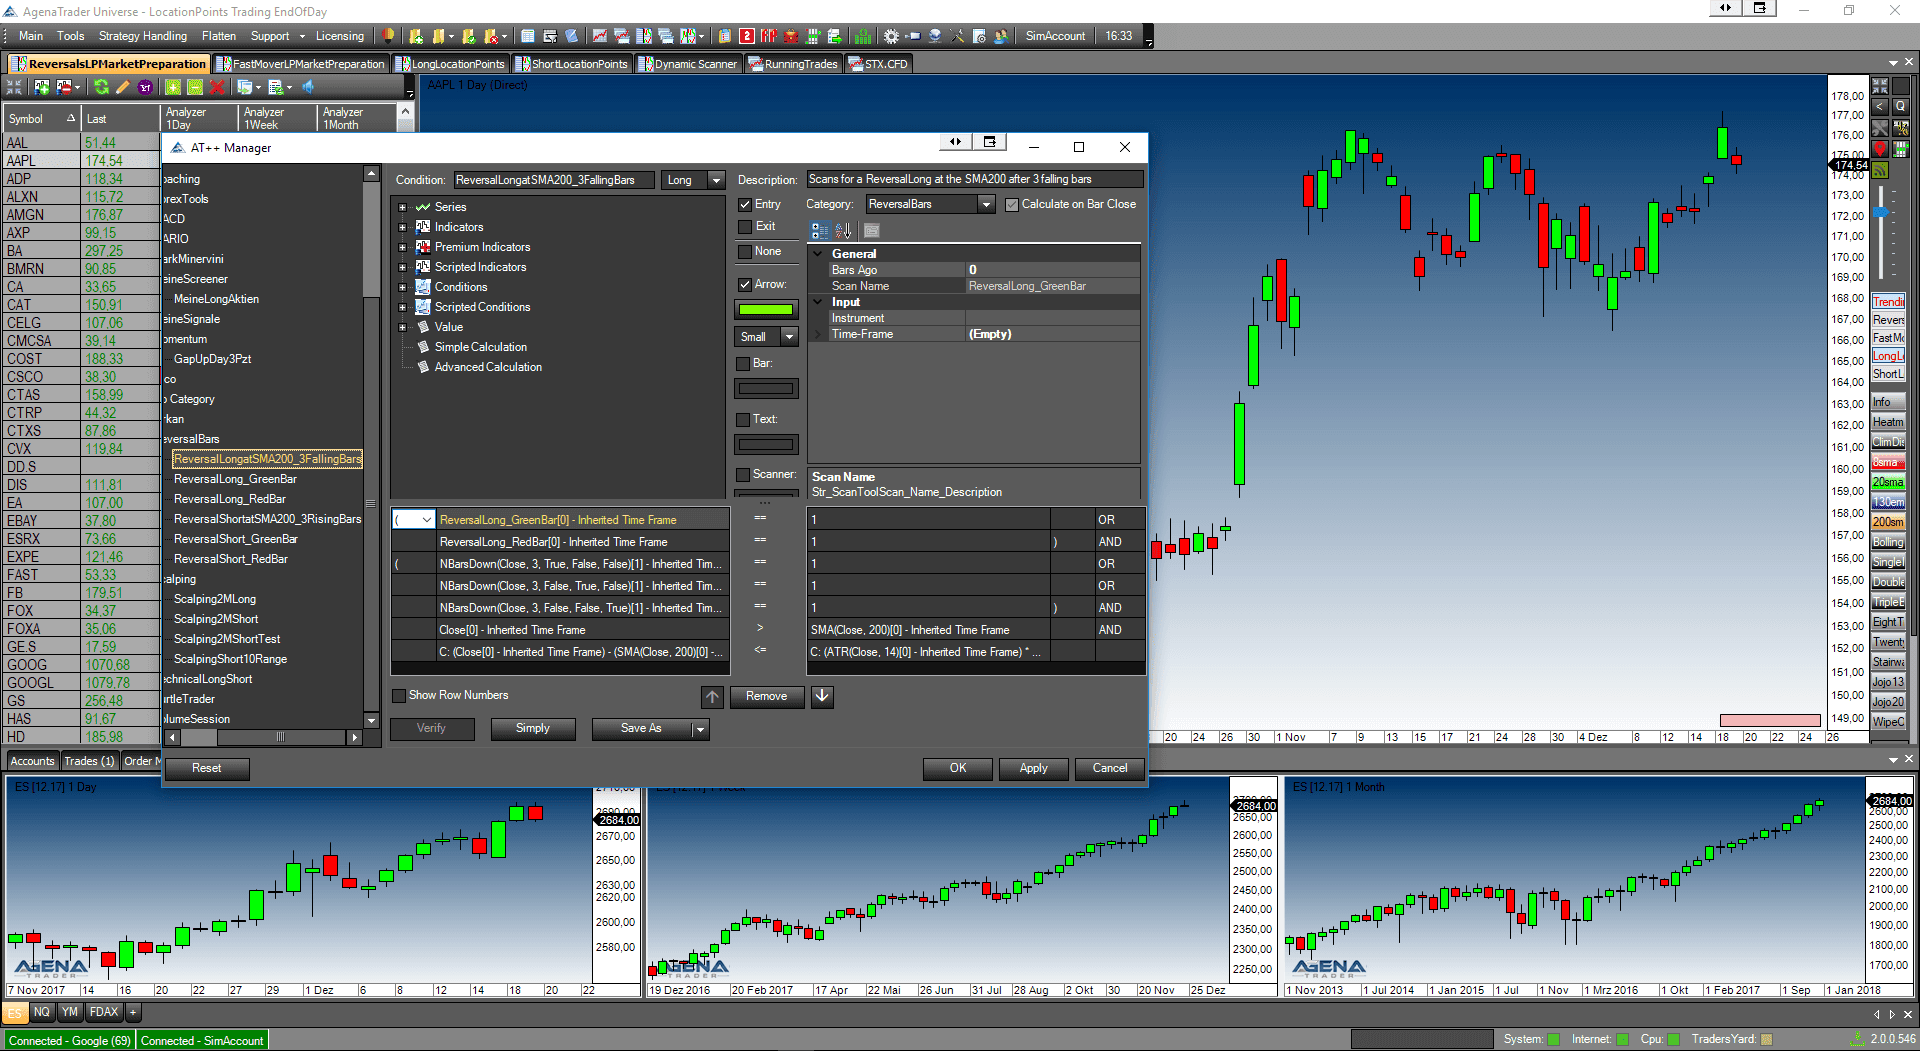The height and width of the screenshot is (1051, 1920).
Task: Open the settings gear icon in the main toolbar
Action: point(889,37)
